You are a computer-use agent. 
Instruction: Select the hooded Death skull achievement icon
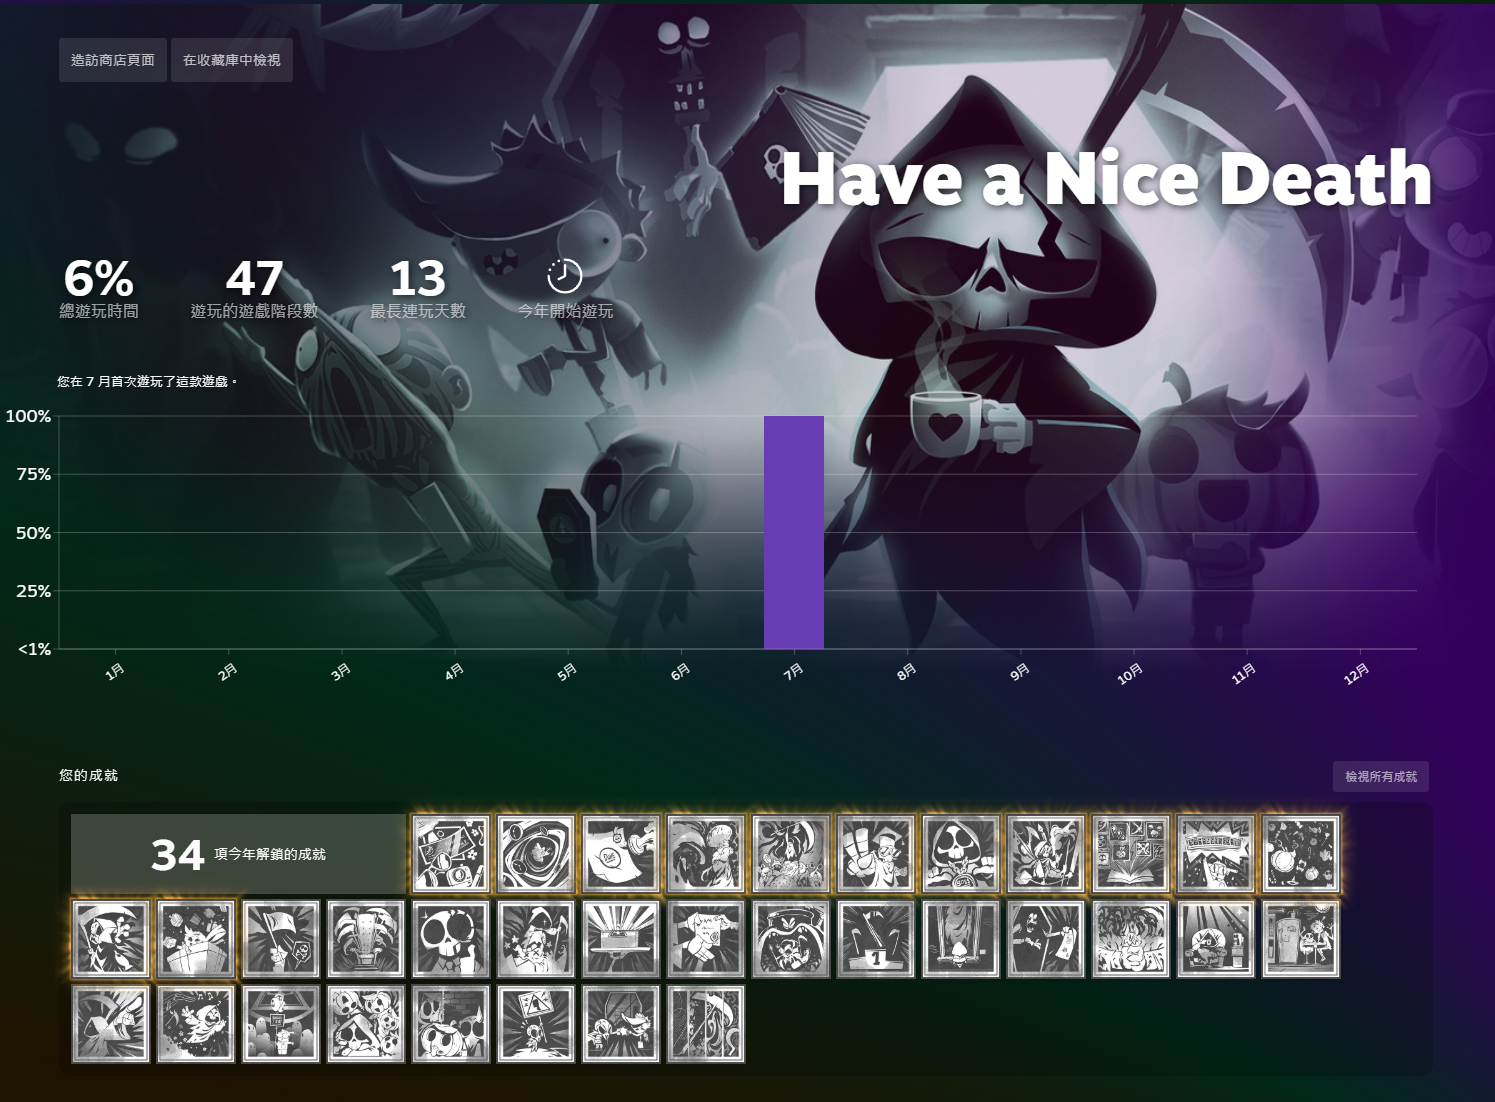pos(961,854)
